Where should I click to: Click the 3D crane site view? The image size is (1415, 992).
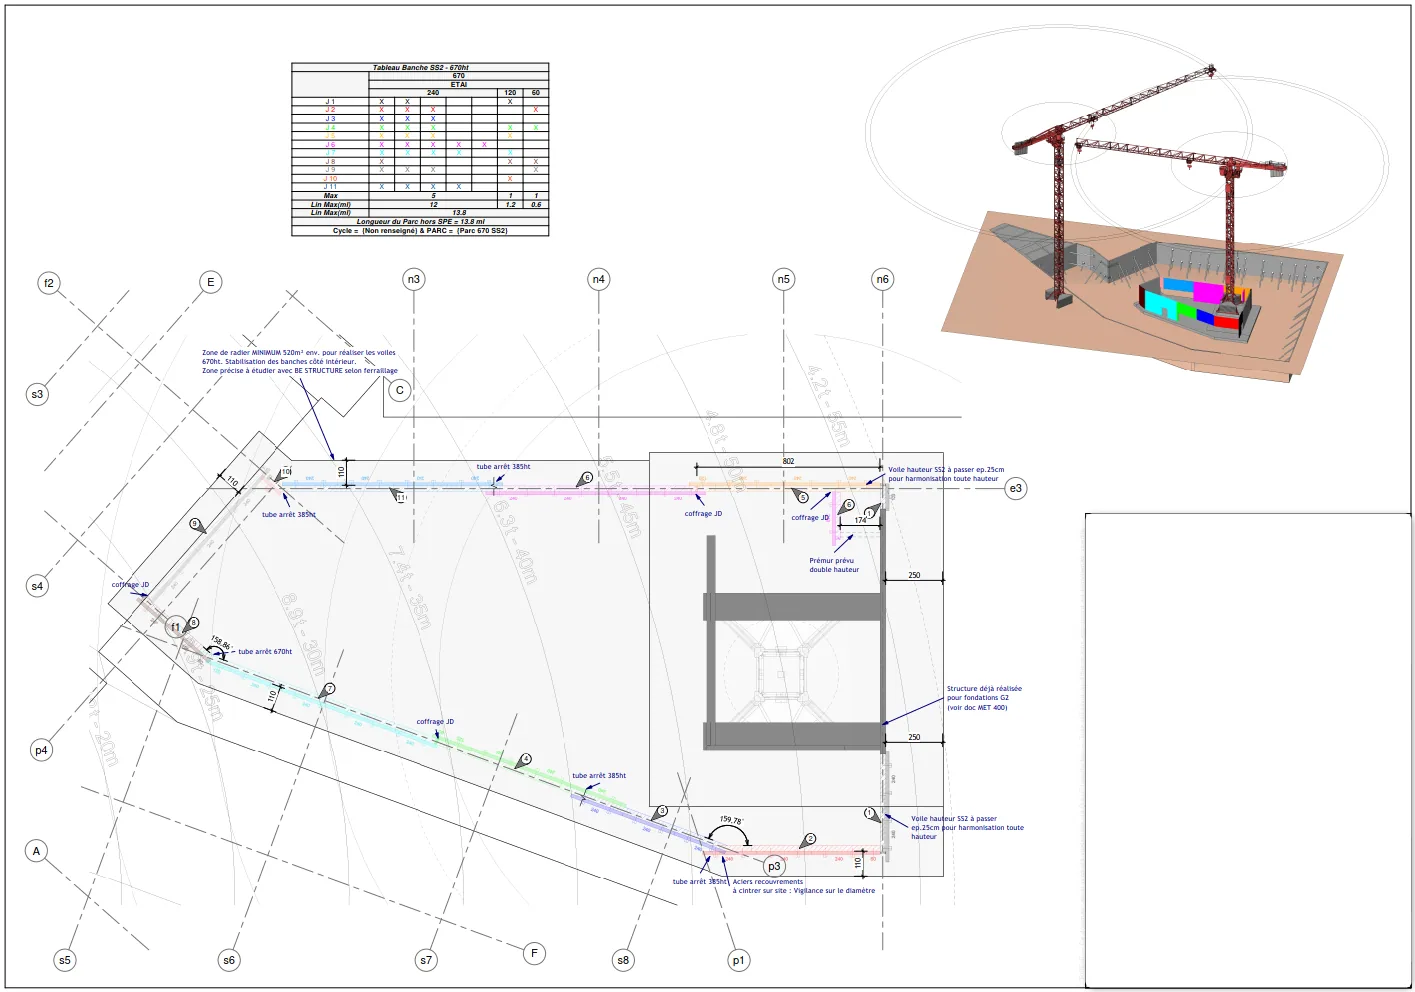1128,205
